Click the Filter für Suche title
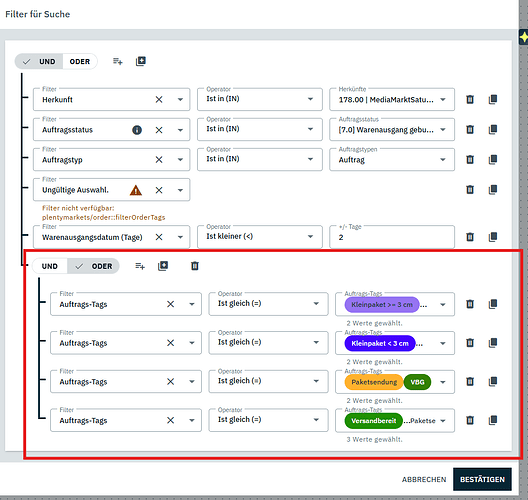 point(38,14)
